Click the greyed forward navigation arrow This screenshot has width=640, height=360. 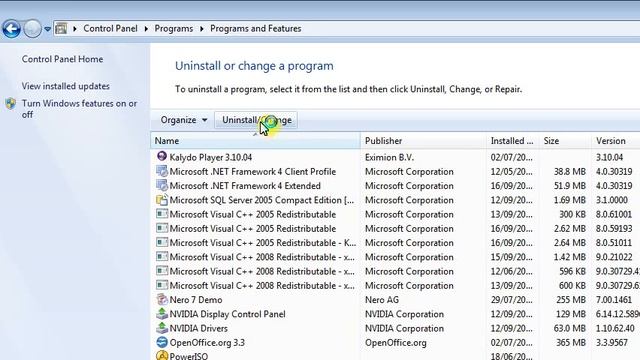tap(32, 29)
